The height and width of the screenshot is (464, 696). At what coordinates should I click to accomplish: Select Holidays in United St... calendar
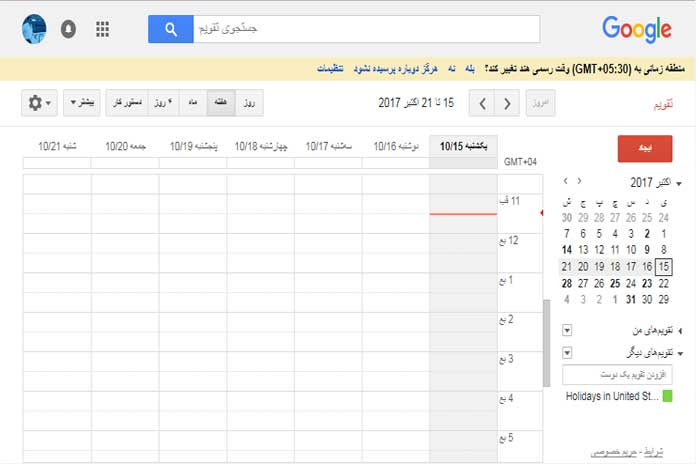pyautogui.click(x=612, y=396)
